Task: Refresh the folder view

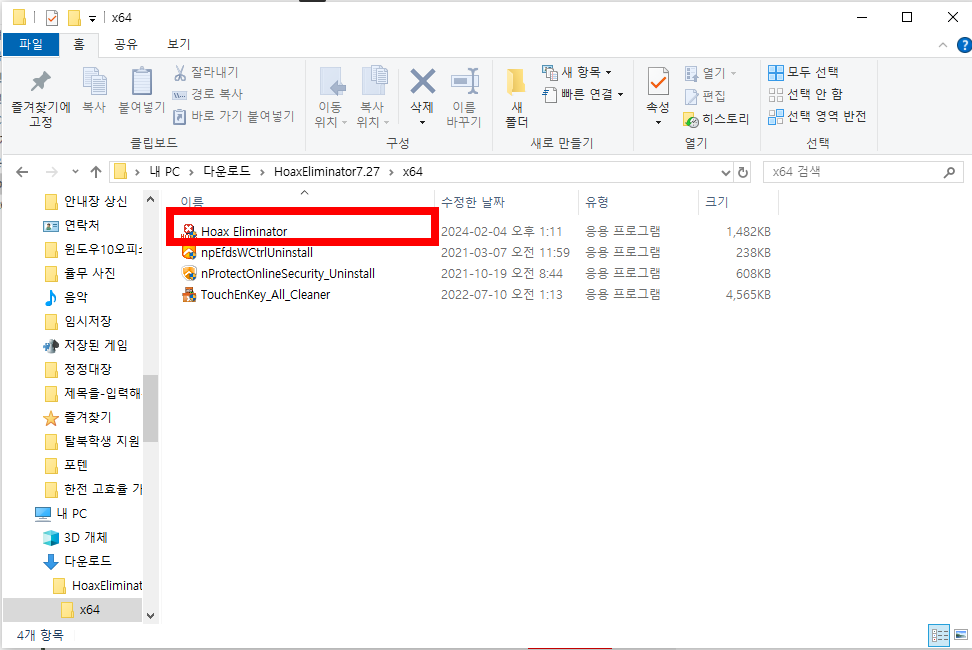Action: click(743, 172)
